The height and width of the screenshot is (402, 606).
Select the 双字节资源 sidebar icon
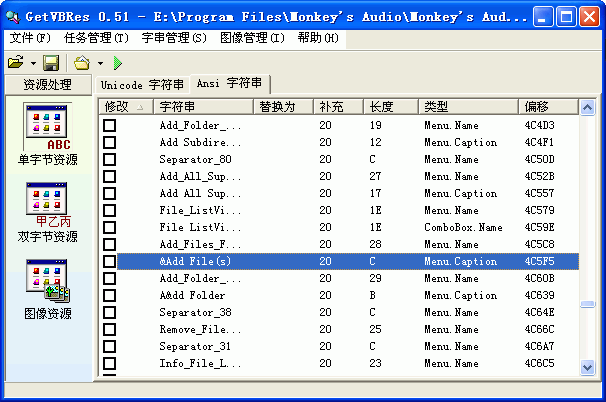tap(47, 212)
